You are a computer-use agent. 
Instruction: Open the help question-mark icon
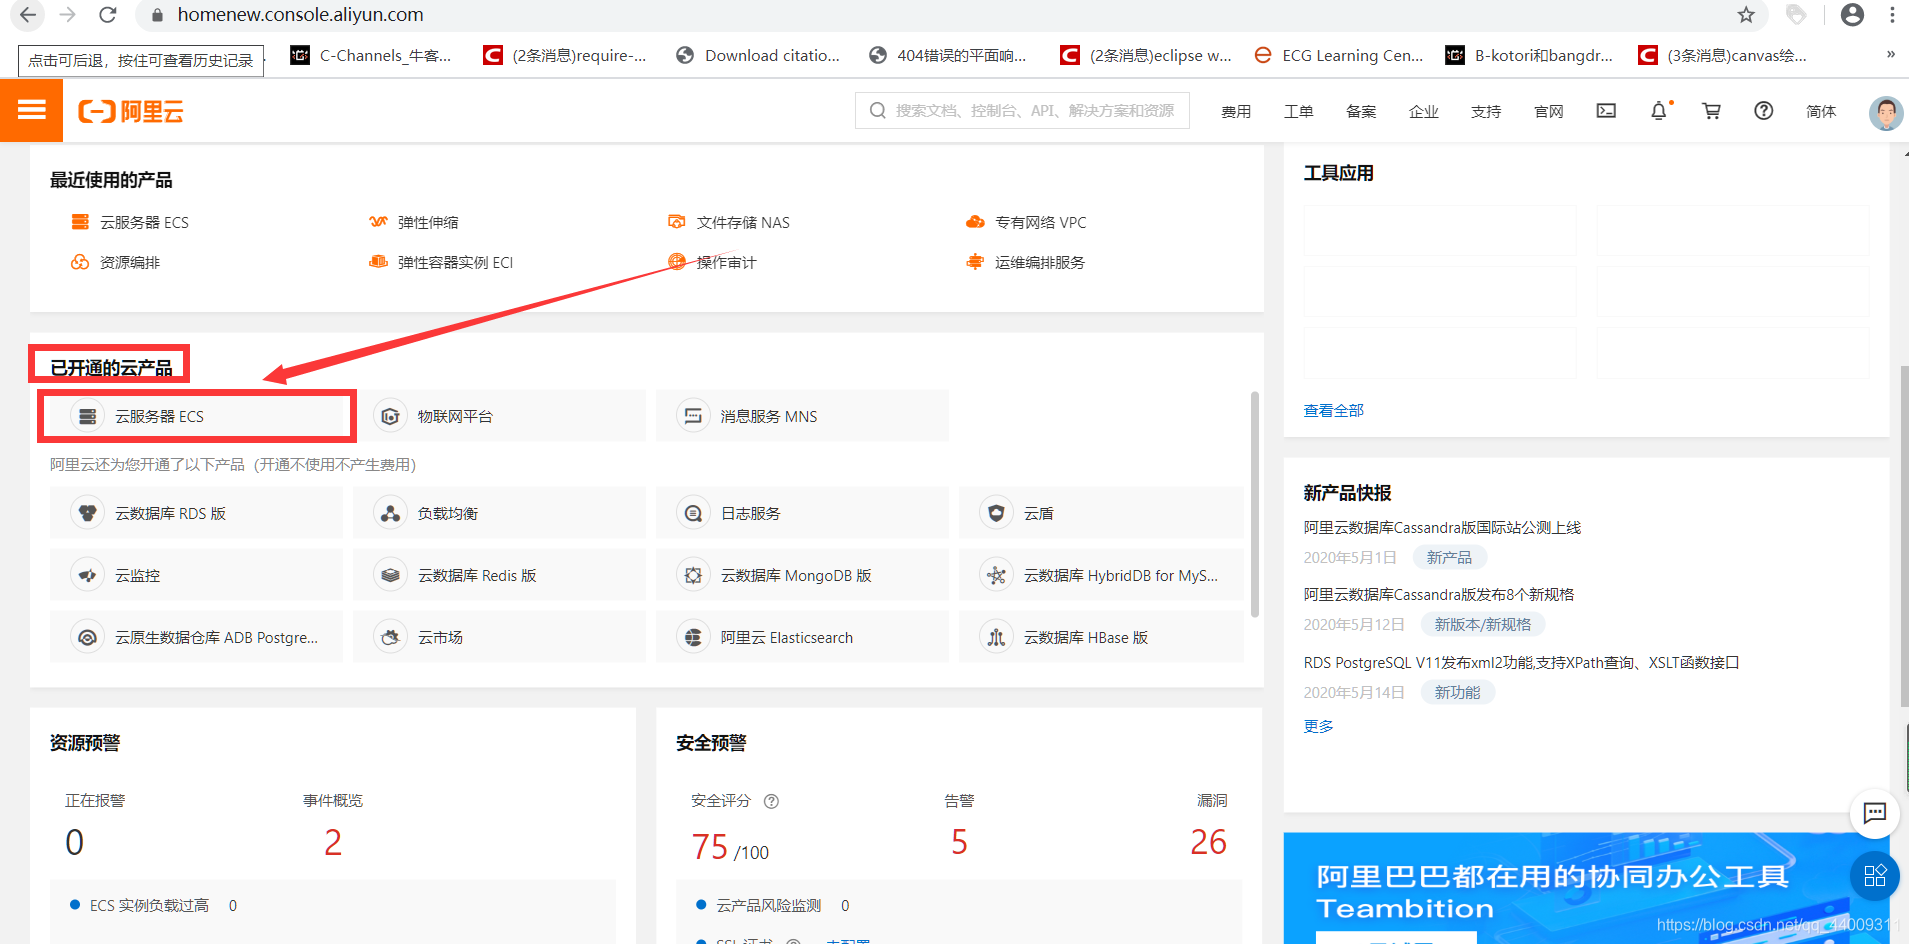click(1764, 111)
